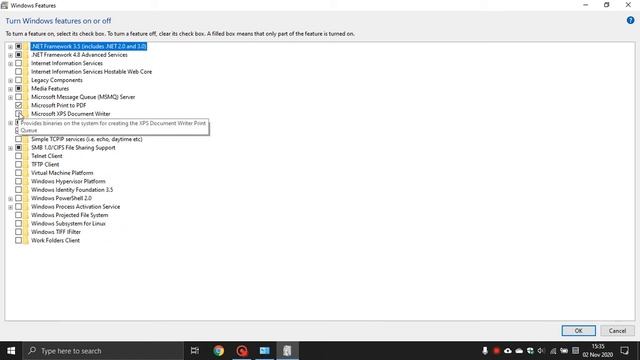Image resolution: width=640 pixels, height=360 pixels.
Task: Expand SMB 1.0/CIFS File Sharing Support
Action: tap(11, 148)
